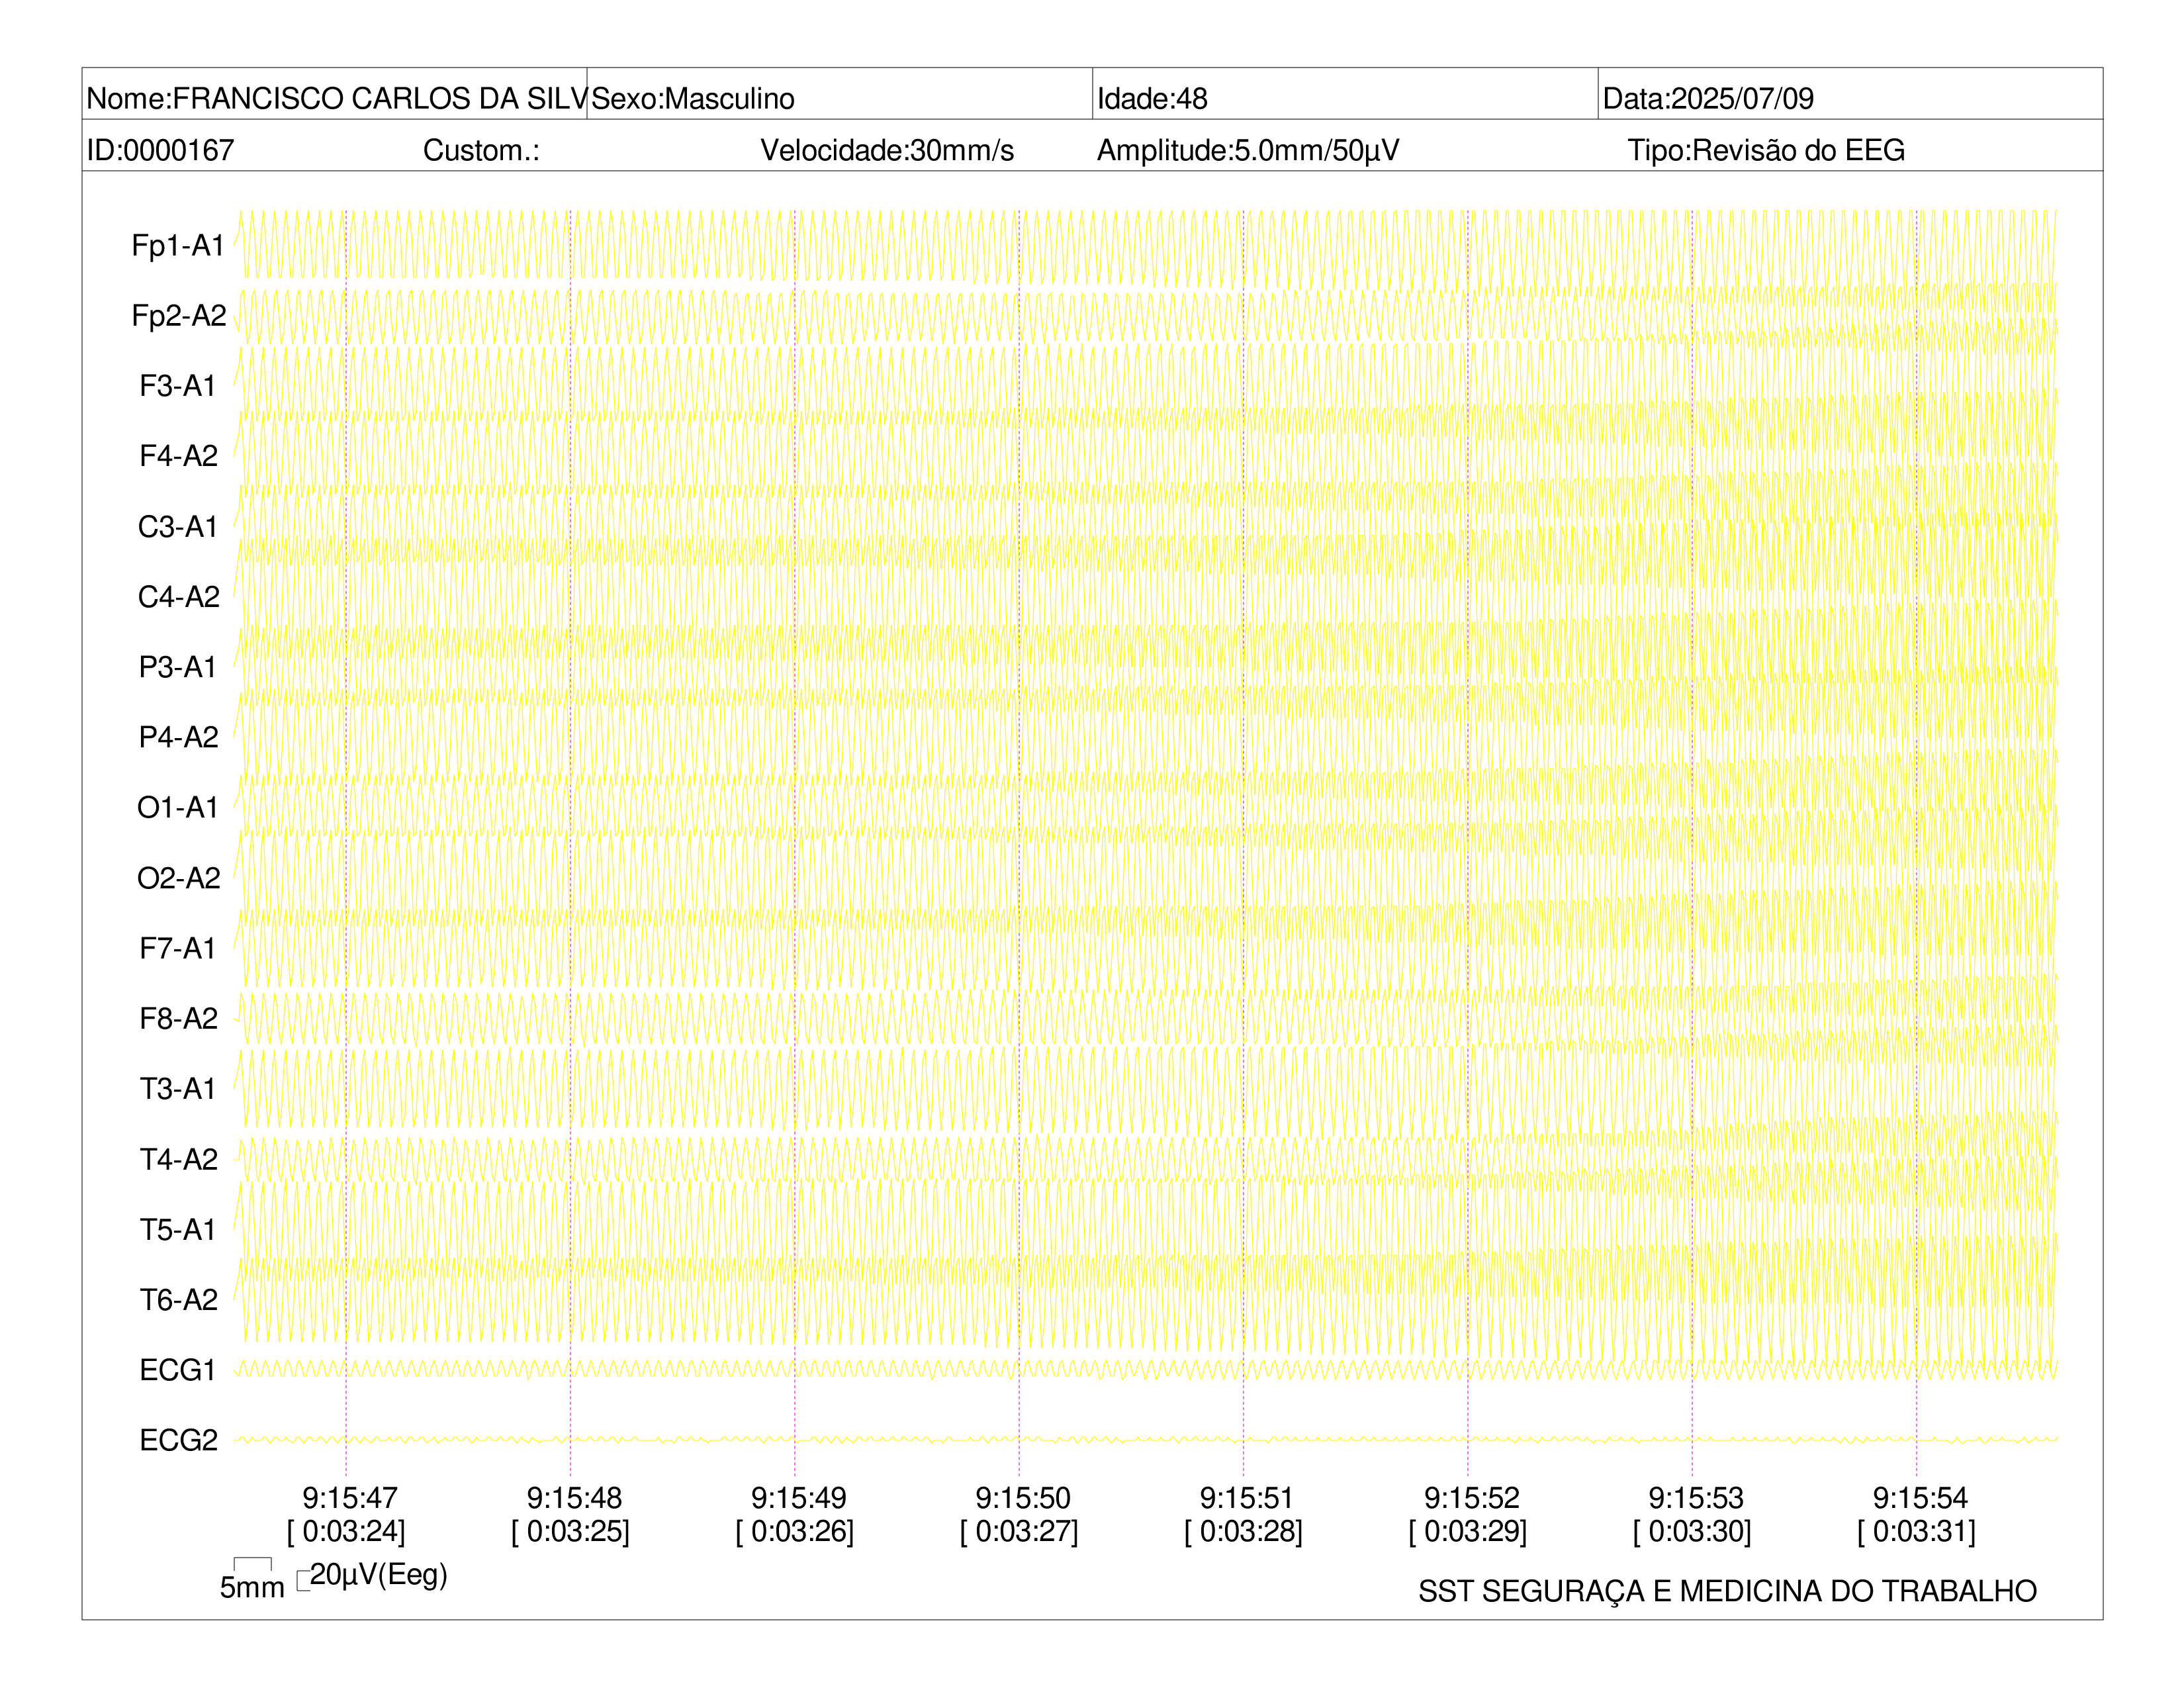The width and height of the screenshot is (2184, 1688).
Task: Click the elapsed time '[ 0:03:30]'
Action: tap(1692, 1531)
